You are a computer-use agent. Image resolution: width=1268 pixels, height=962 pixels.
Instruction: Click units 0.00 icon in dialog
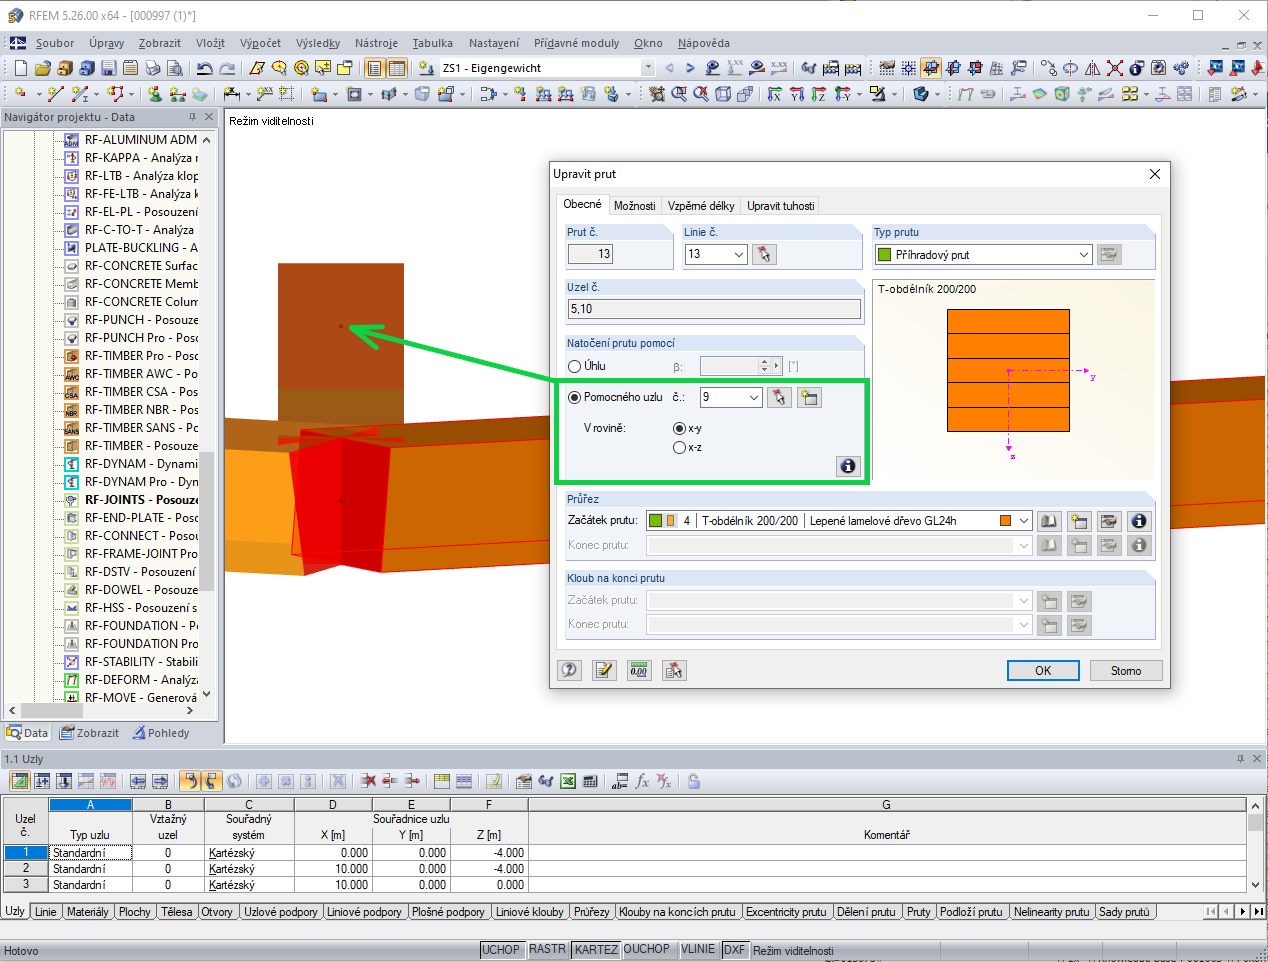click(639, 670)
